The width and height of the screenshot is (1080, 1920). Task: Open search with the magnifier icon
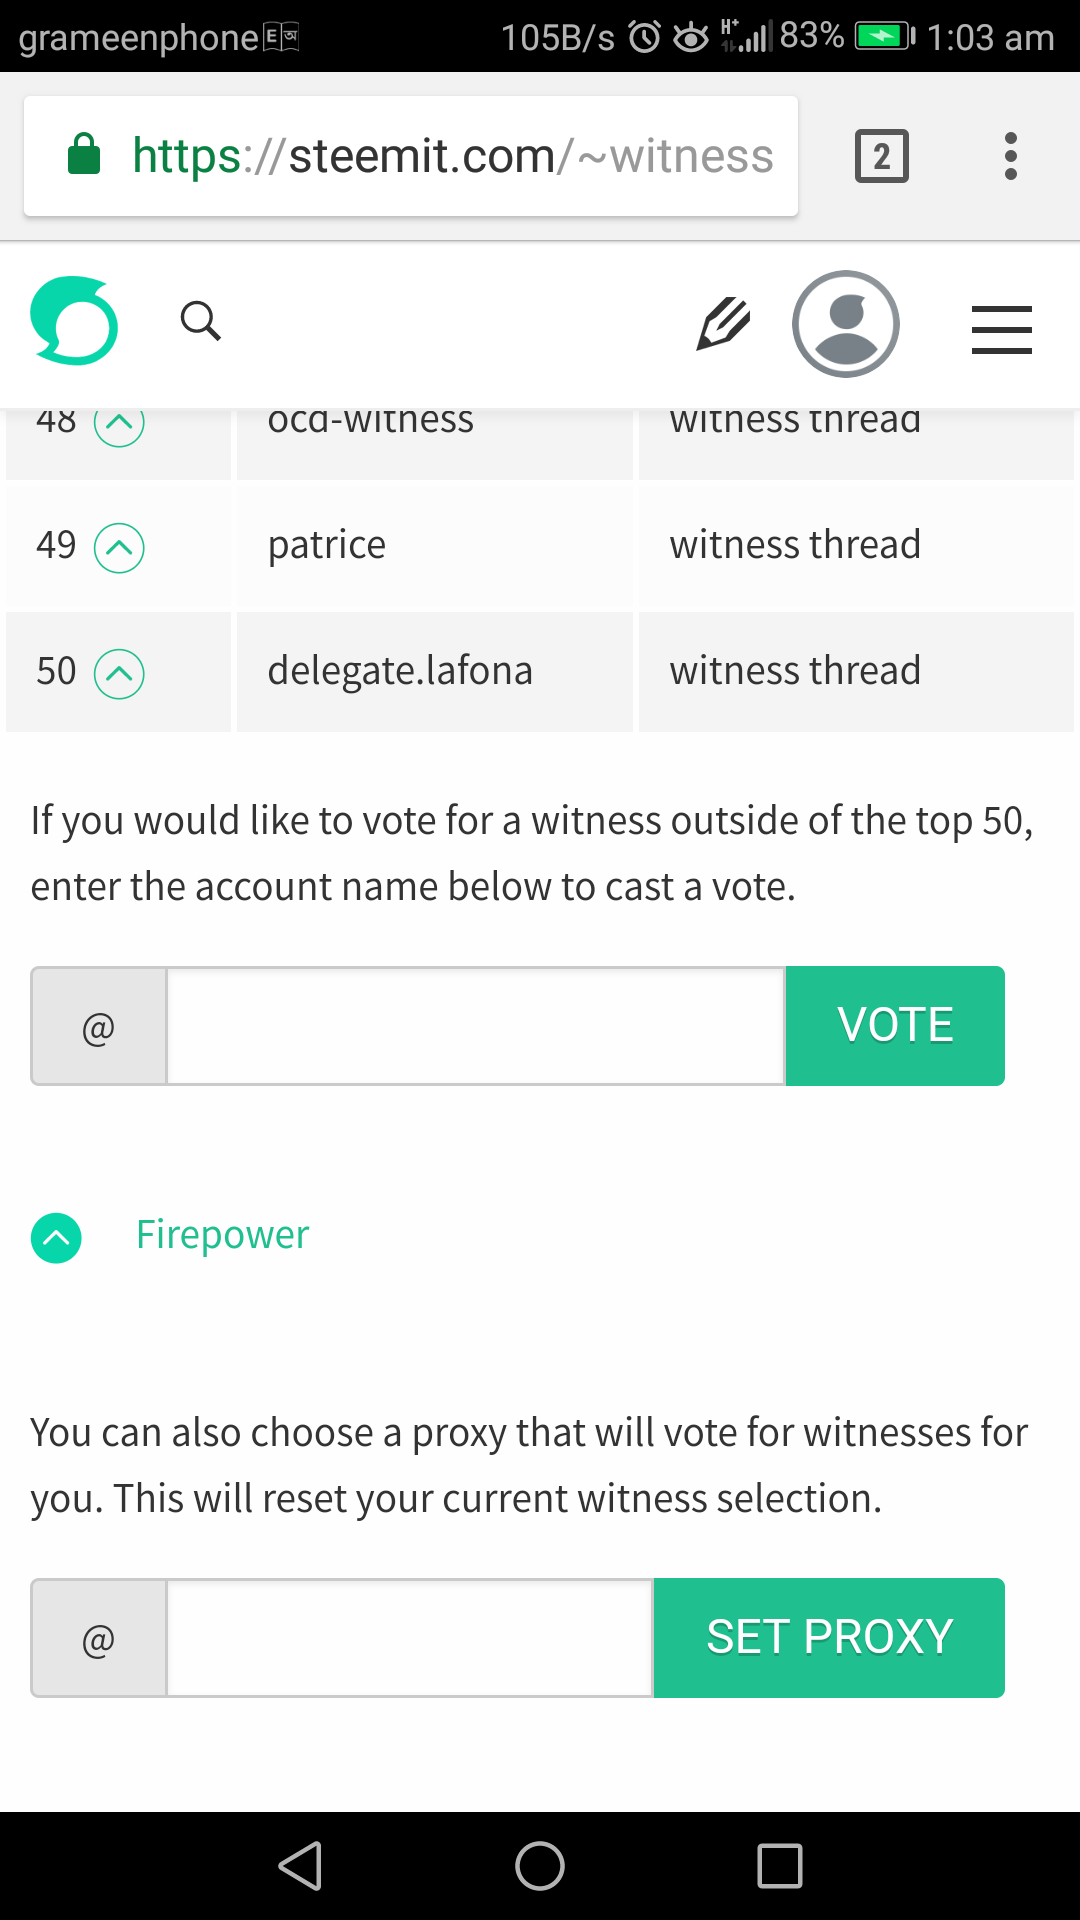tap(200, 321)
